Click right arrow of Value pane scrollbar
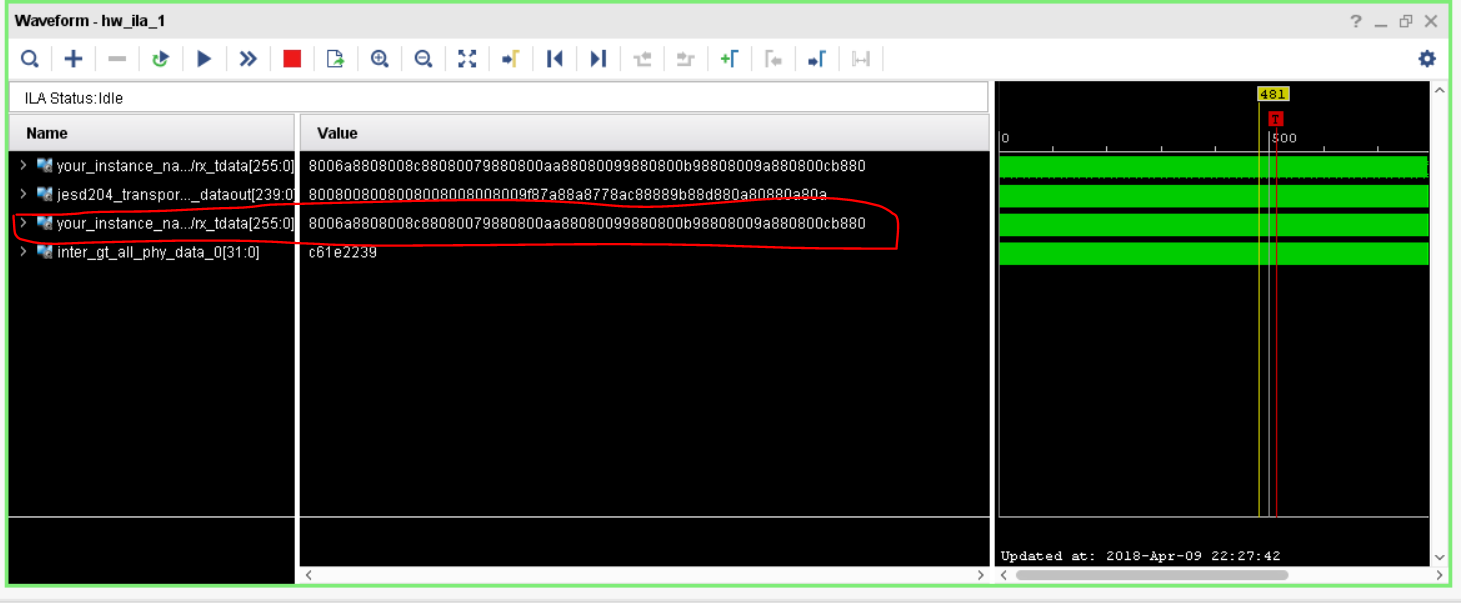 click(x=980, y=575)
